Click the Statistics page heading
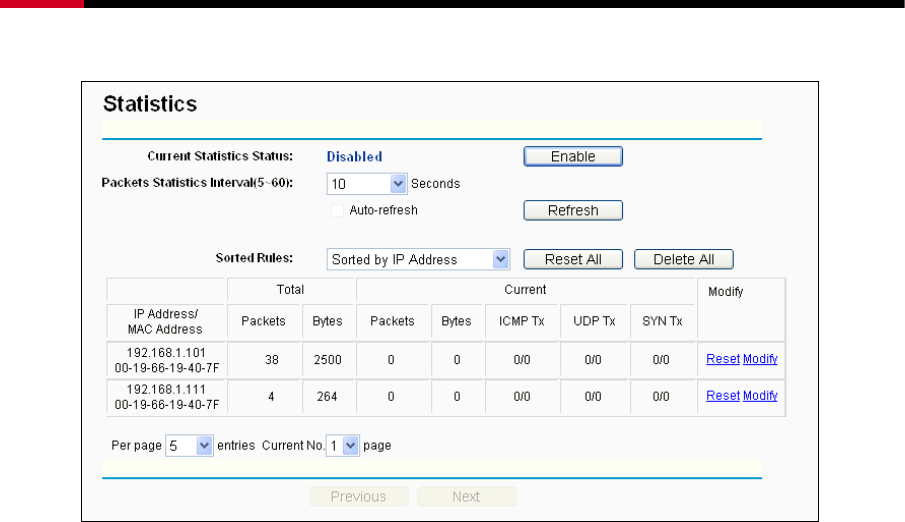The width and height of the screenshot is (905, 522). pyautogui.click(x=150, y=104)
